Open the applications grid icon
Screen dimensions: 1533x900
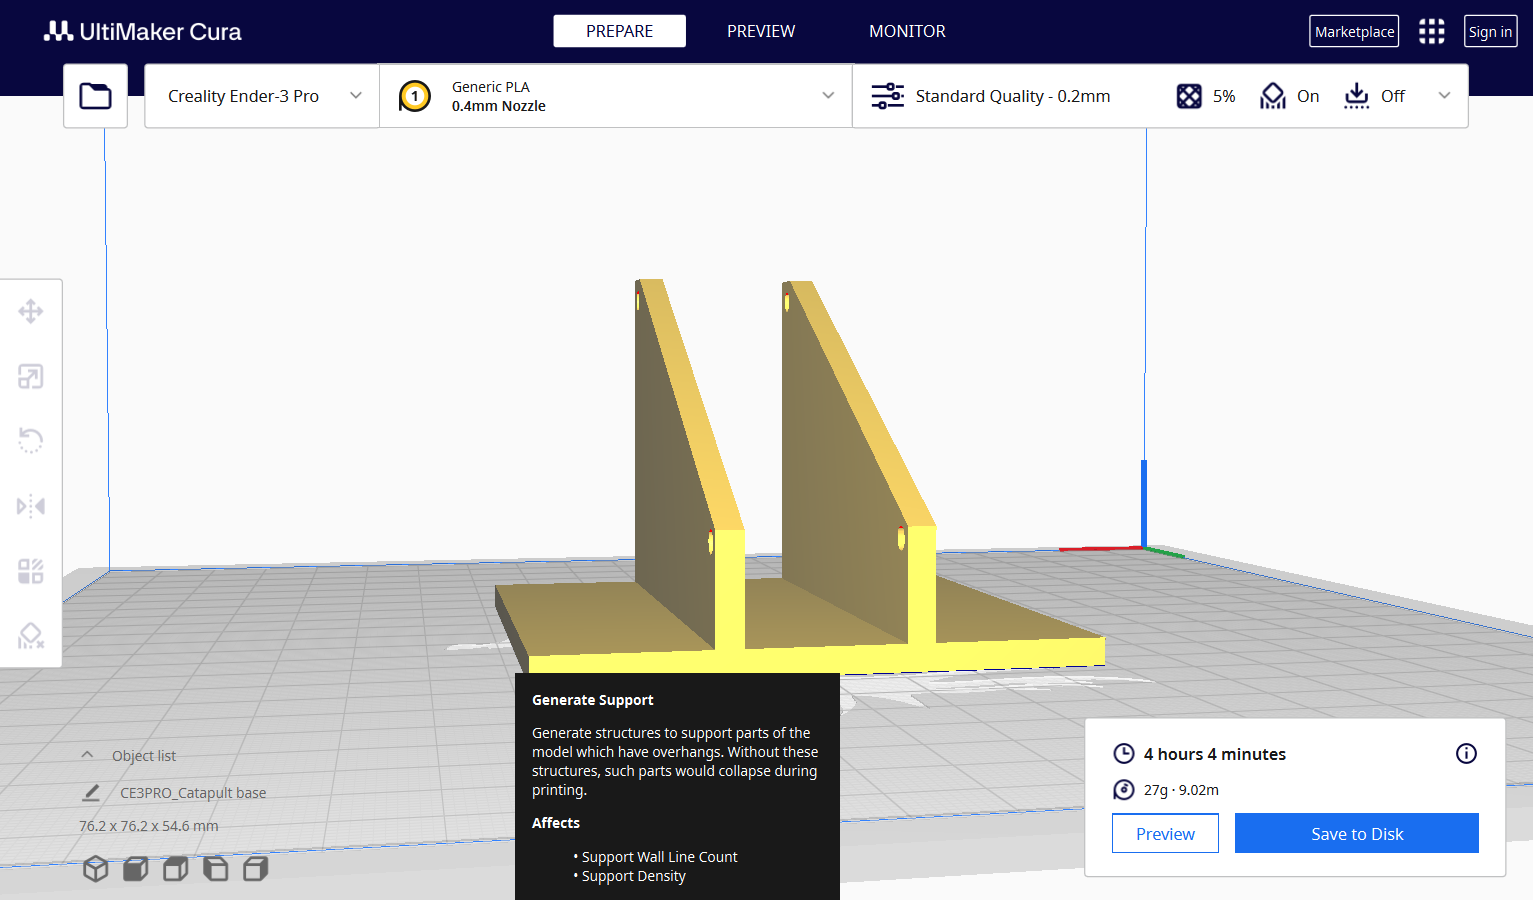point(1431,32)
